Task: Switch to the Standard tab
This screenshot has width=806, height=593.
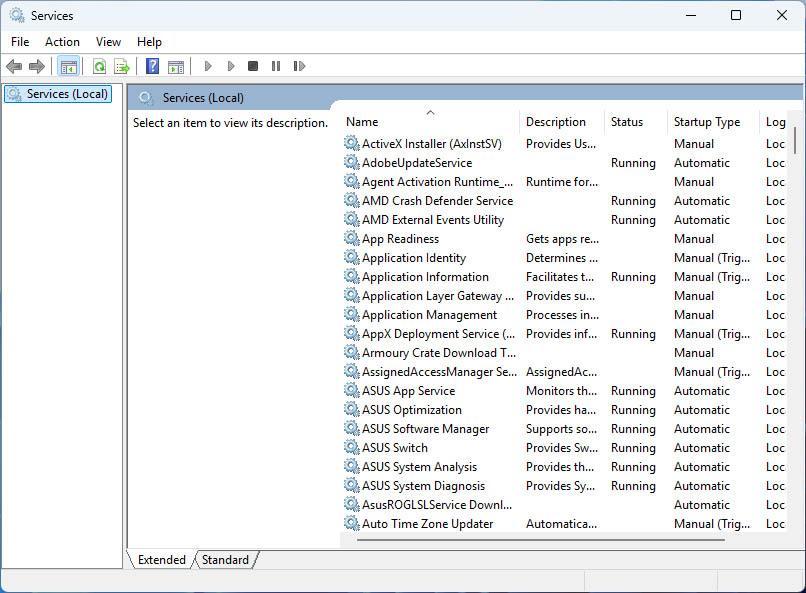Action: click(x=225, y=560)
